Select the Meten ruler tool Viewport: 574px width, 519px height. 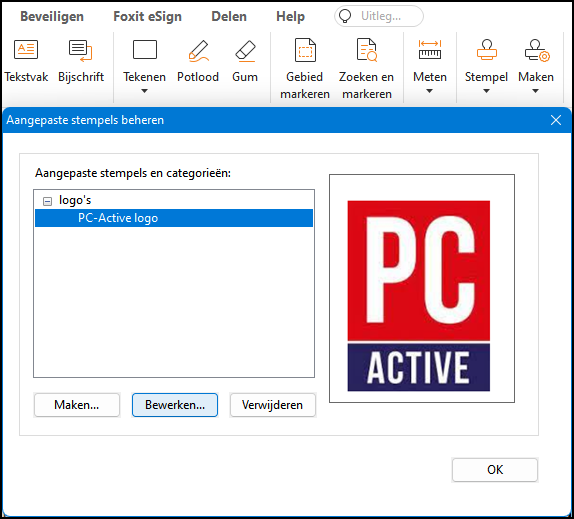[430, 50]
